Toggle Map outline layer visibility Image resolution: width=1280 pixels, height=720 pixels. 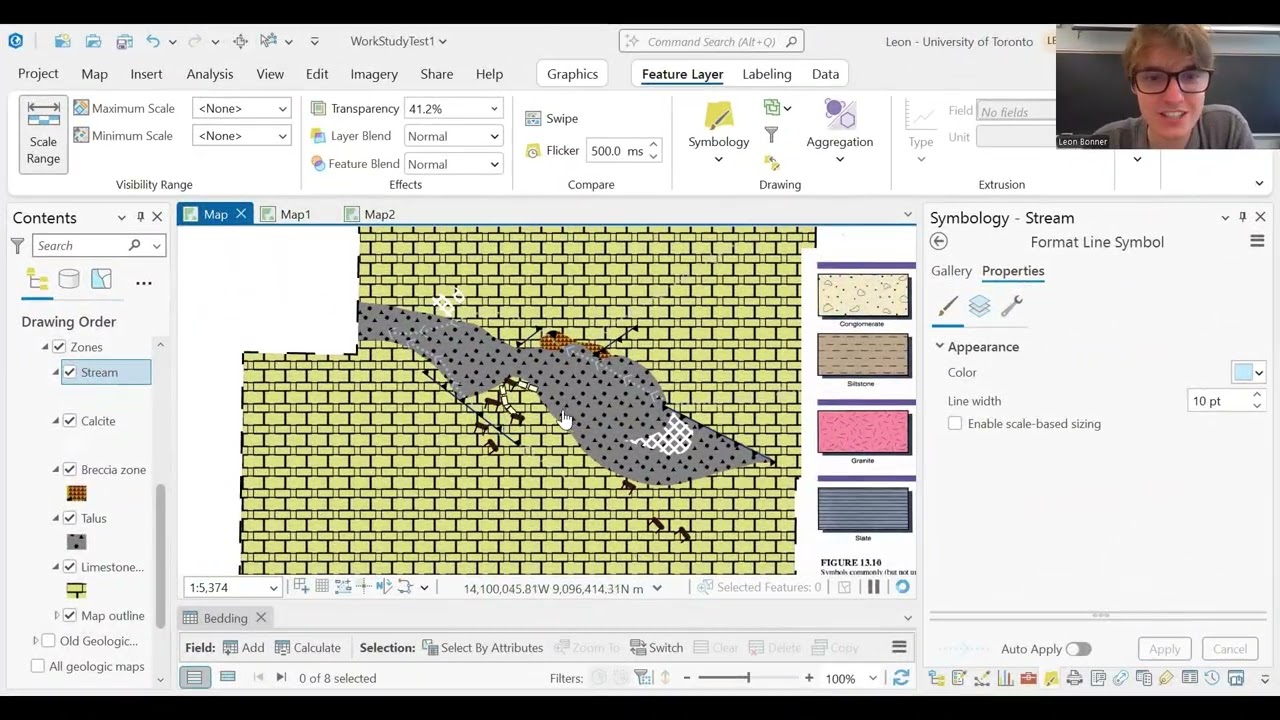(70, 616)
